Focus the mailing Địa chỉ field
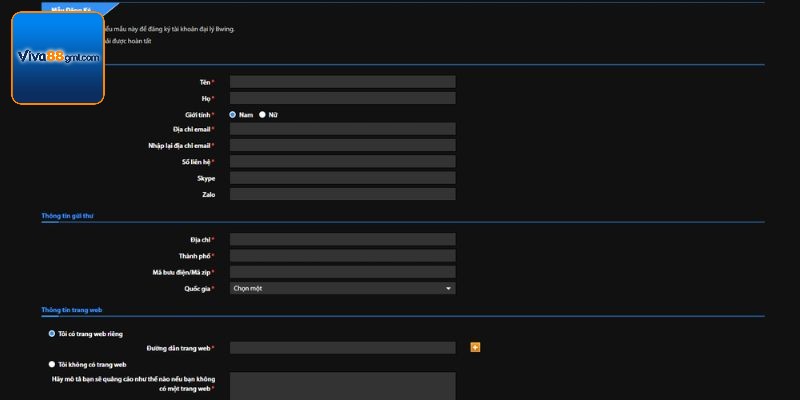The width and height of the screenshot is (800, 400). pos(342,240)
